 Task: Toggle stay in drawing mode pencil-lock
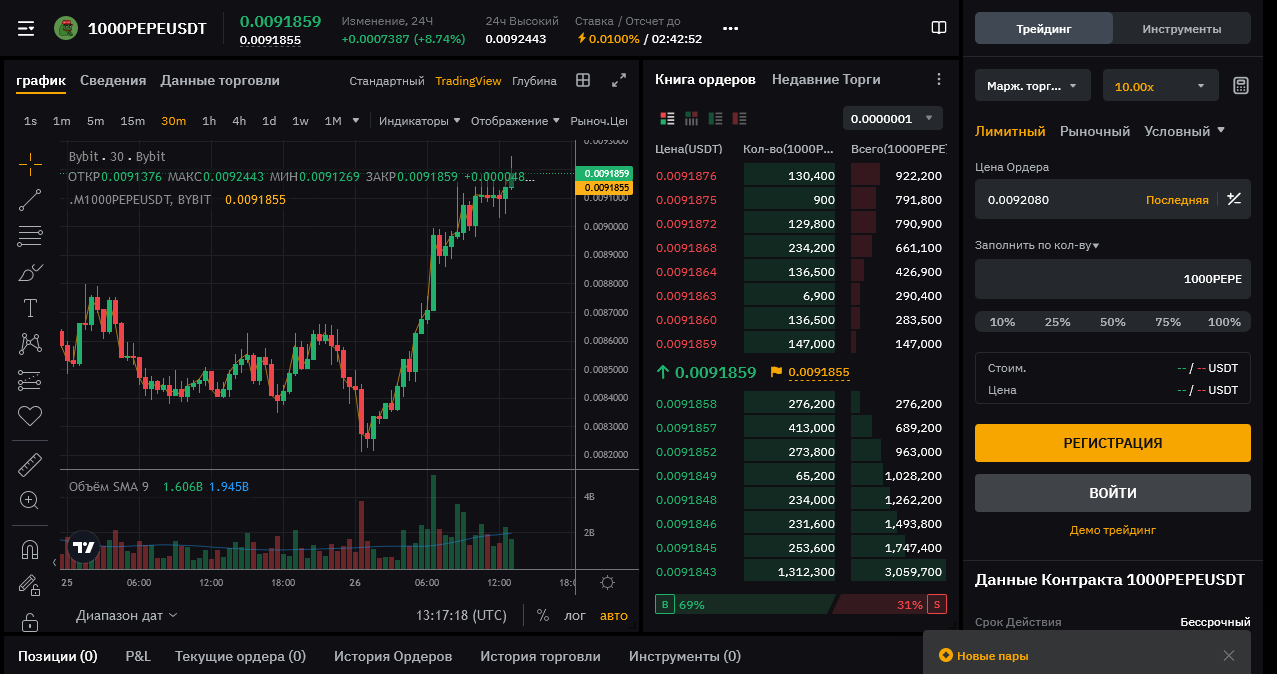point(30,586)
